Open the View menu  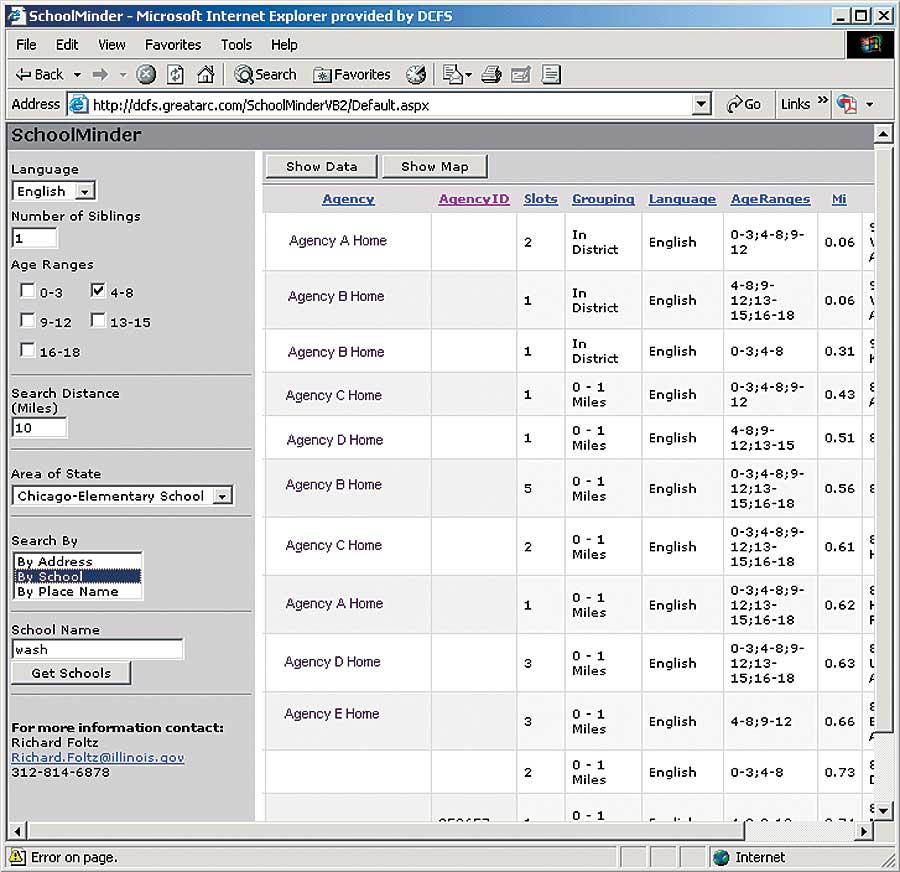coord(111,45)
